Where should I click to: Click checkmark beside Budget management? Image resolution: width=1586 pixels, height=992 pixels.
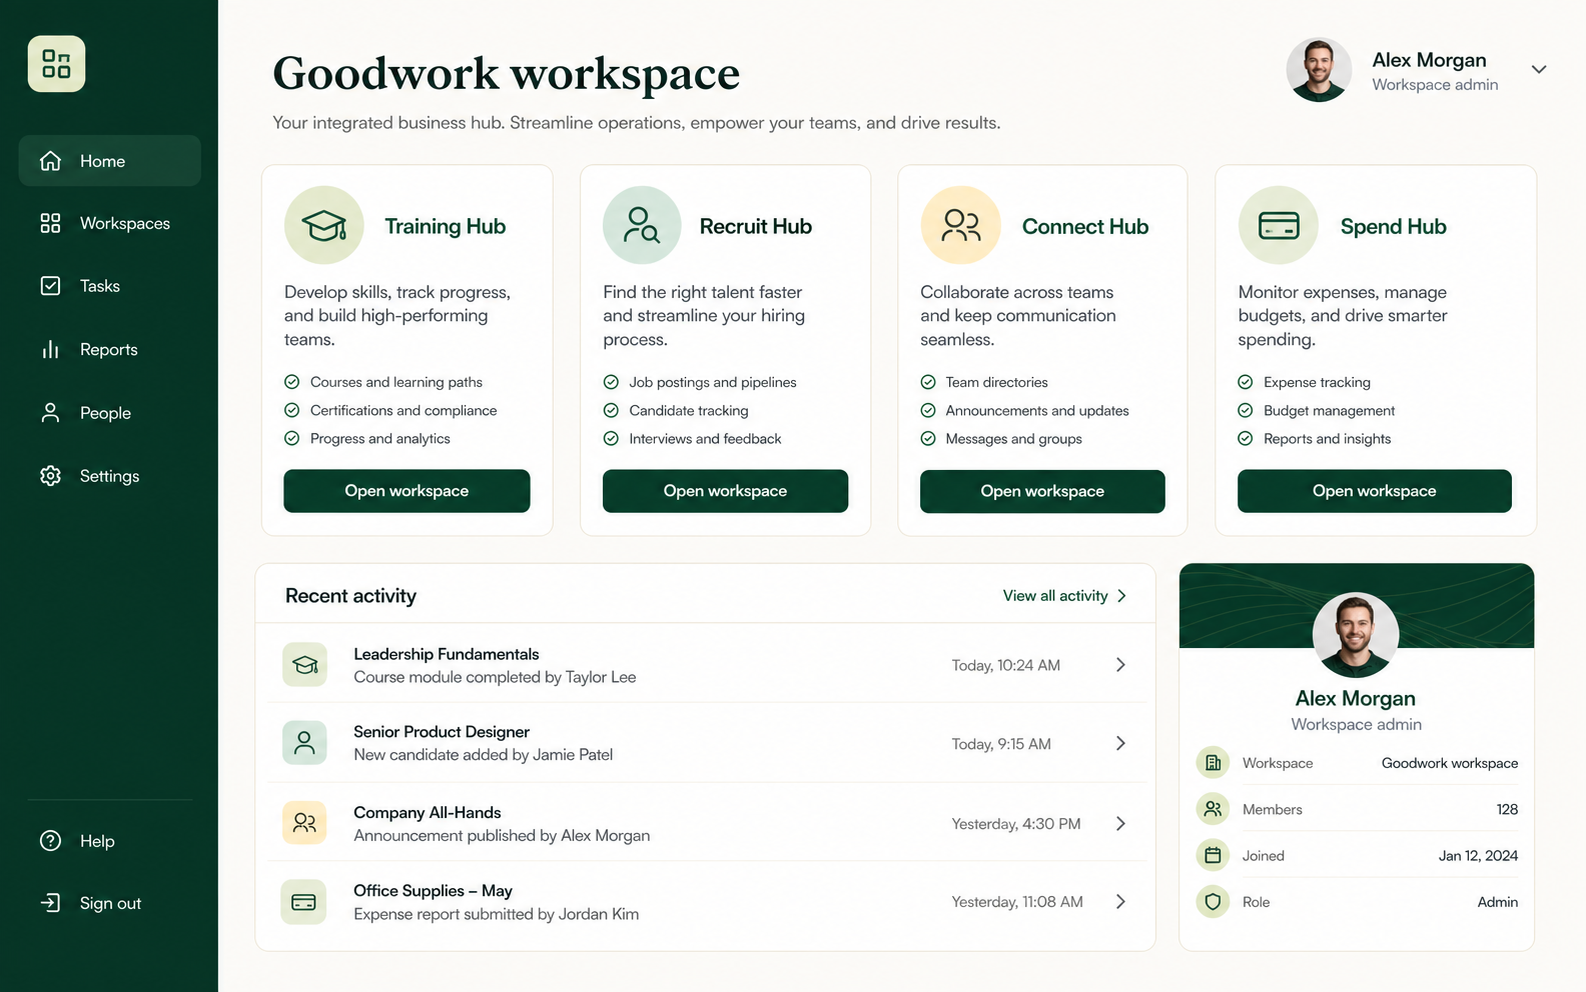point(1245,410)
